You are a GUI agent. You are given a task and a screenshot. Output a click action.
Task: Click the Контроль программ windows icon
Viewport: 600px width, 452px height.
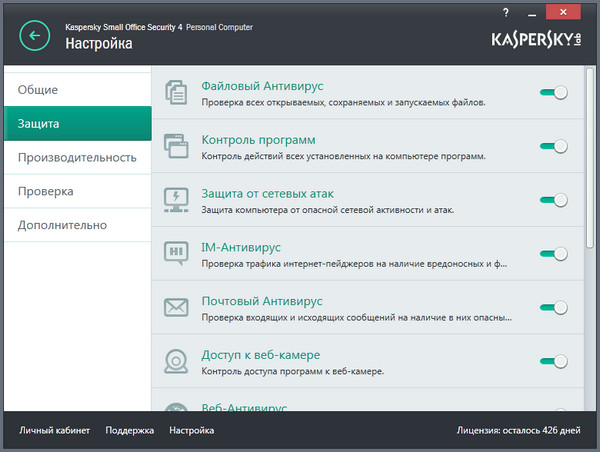pyautogui.click(x=176, y=147)
